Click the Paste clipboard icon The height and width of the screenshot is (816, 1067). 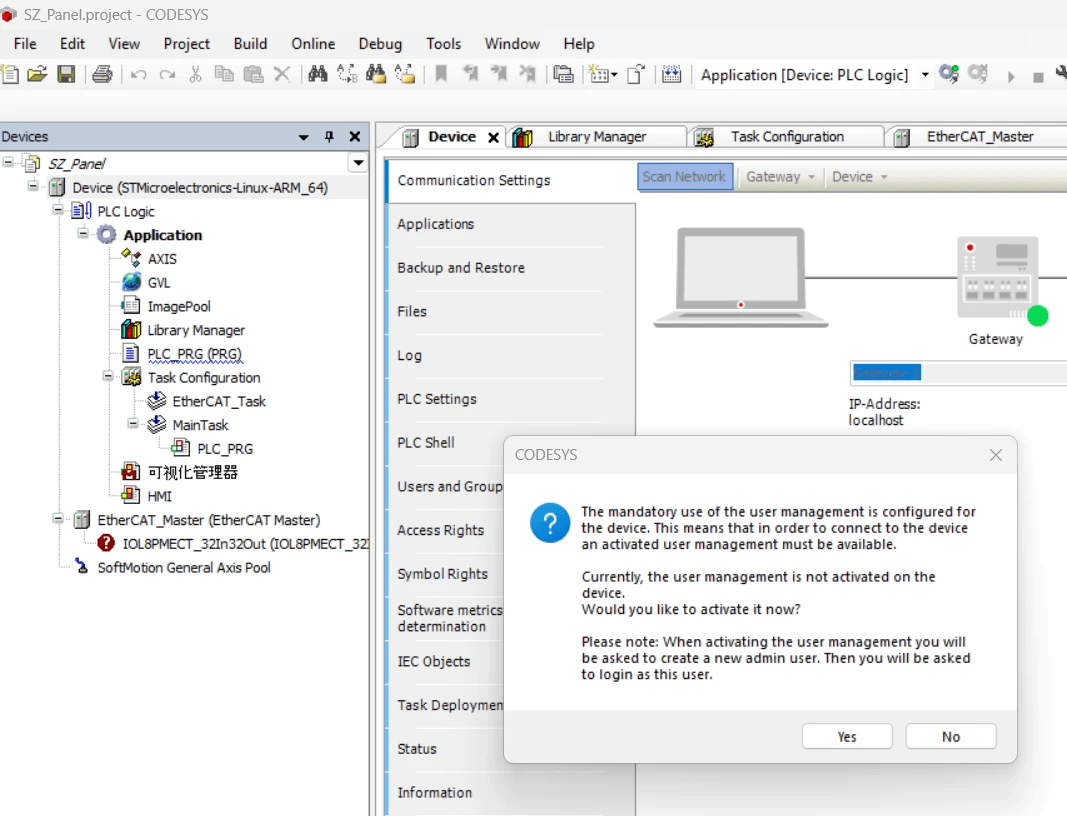[x=253, y=74]
